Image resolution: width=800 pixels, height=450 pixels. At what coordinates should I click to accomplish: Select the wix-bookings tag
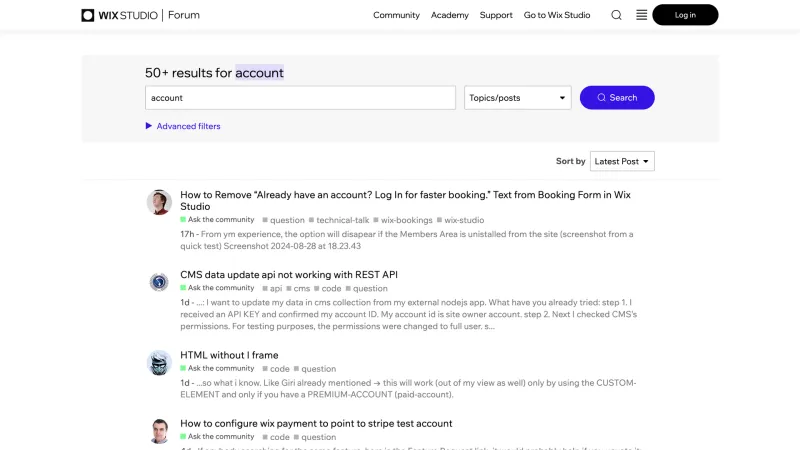(x=403, y=220)
